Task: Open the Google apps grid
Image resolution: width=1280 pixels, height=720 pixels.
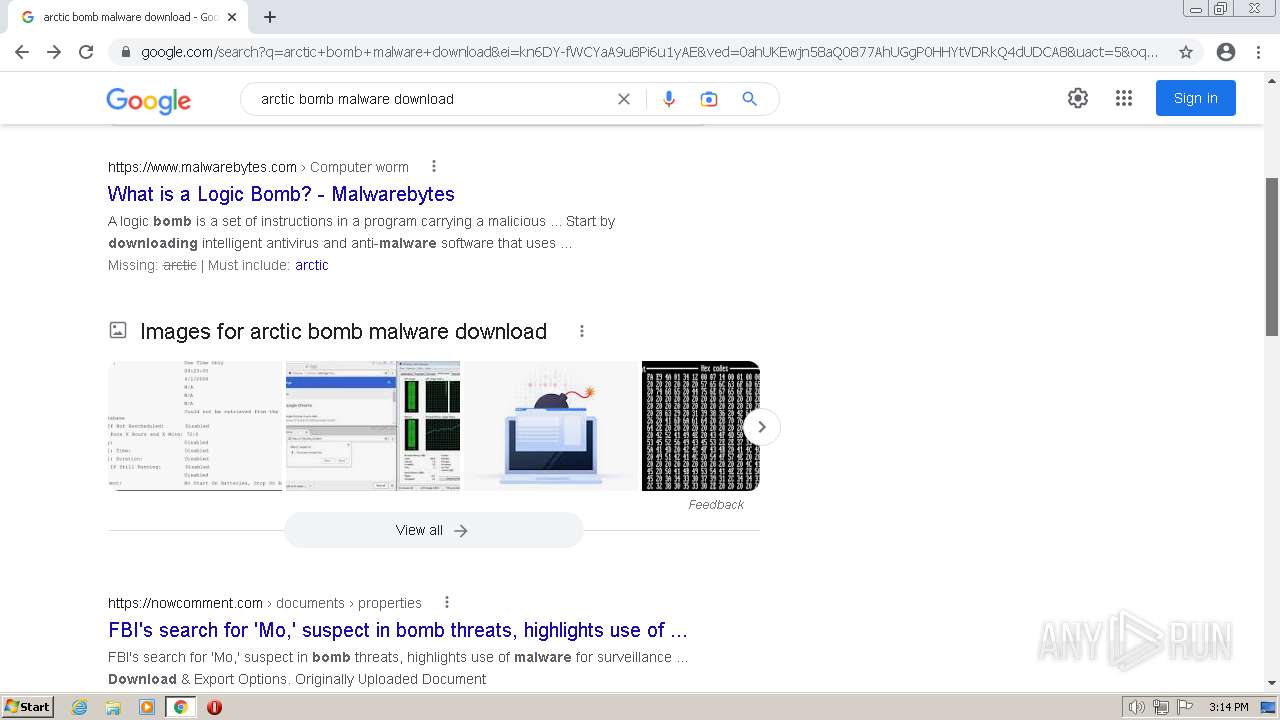Action: tap(1124, 98)
